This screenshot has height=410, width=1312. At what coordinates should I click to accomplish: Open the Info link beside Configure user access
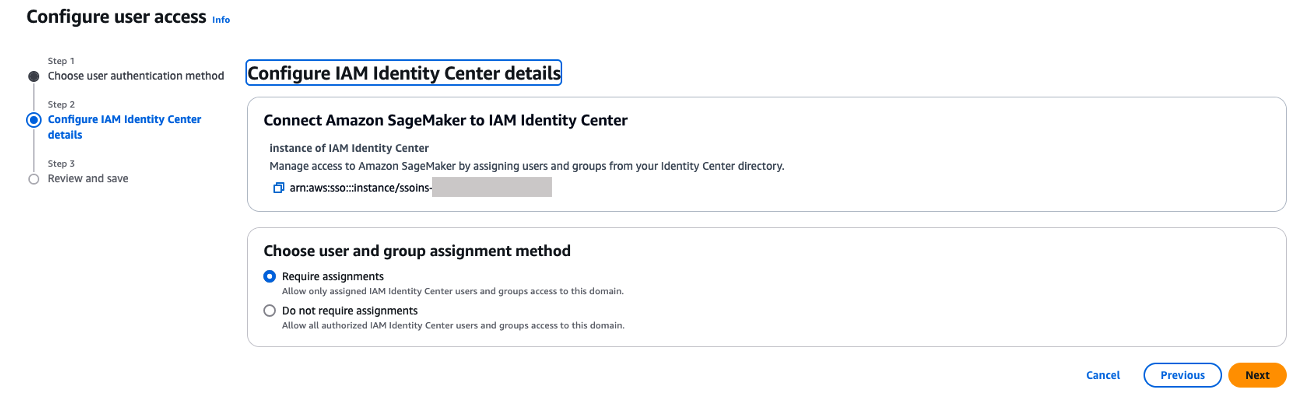point(221,20)
